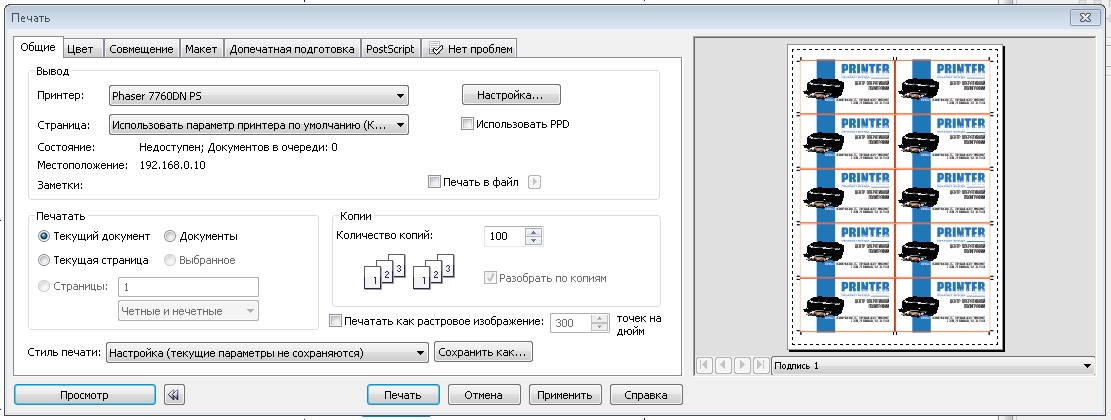
Task: Focus the Страницы range input field
Action: [x=188, y=287]
